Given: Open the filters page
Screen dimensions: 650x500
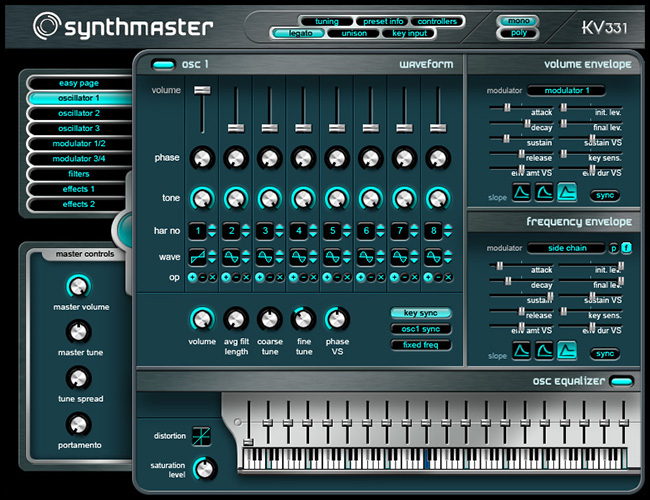Looking at the screenshot, I should tap(79, 174).
